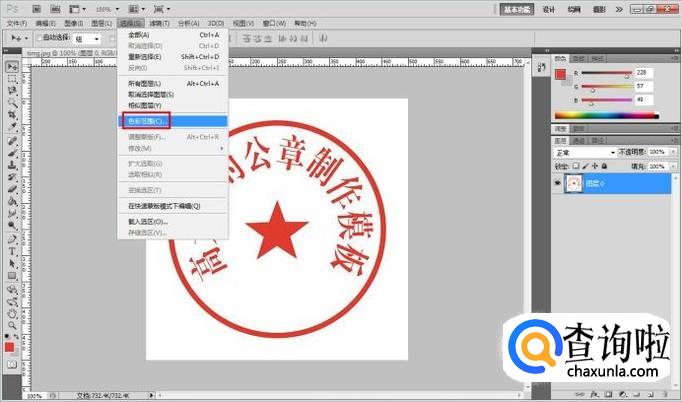Viewport: 682px width, 402px height.
Task: Toggle Quick Mask mode icon
Action: pyautogui.click(x=12, y=365)
